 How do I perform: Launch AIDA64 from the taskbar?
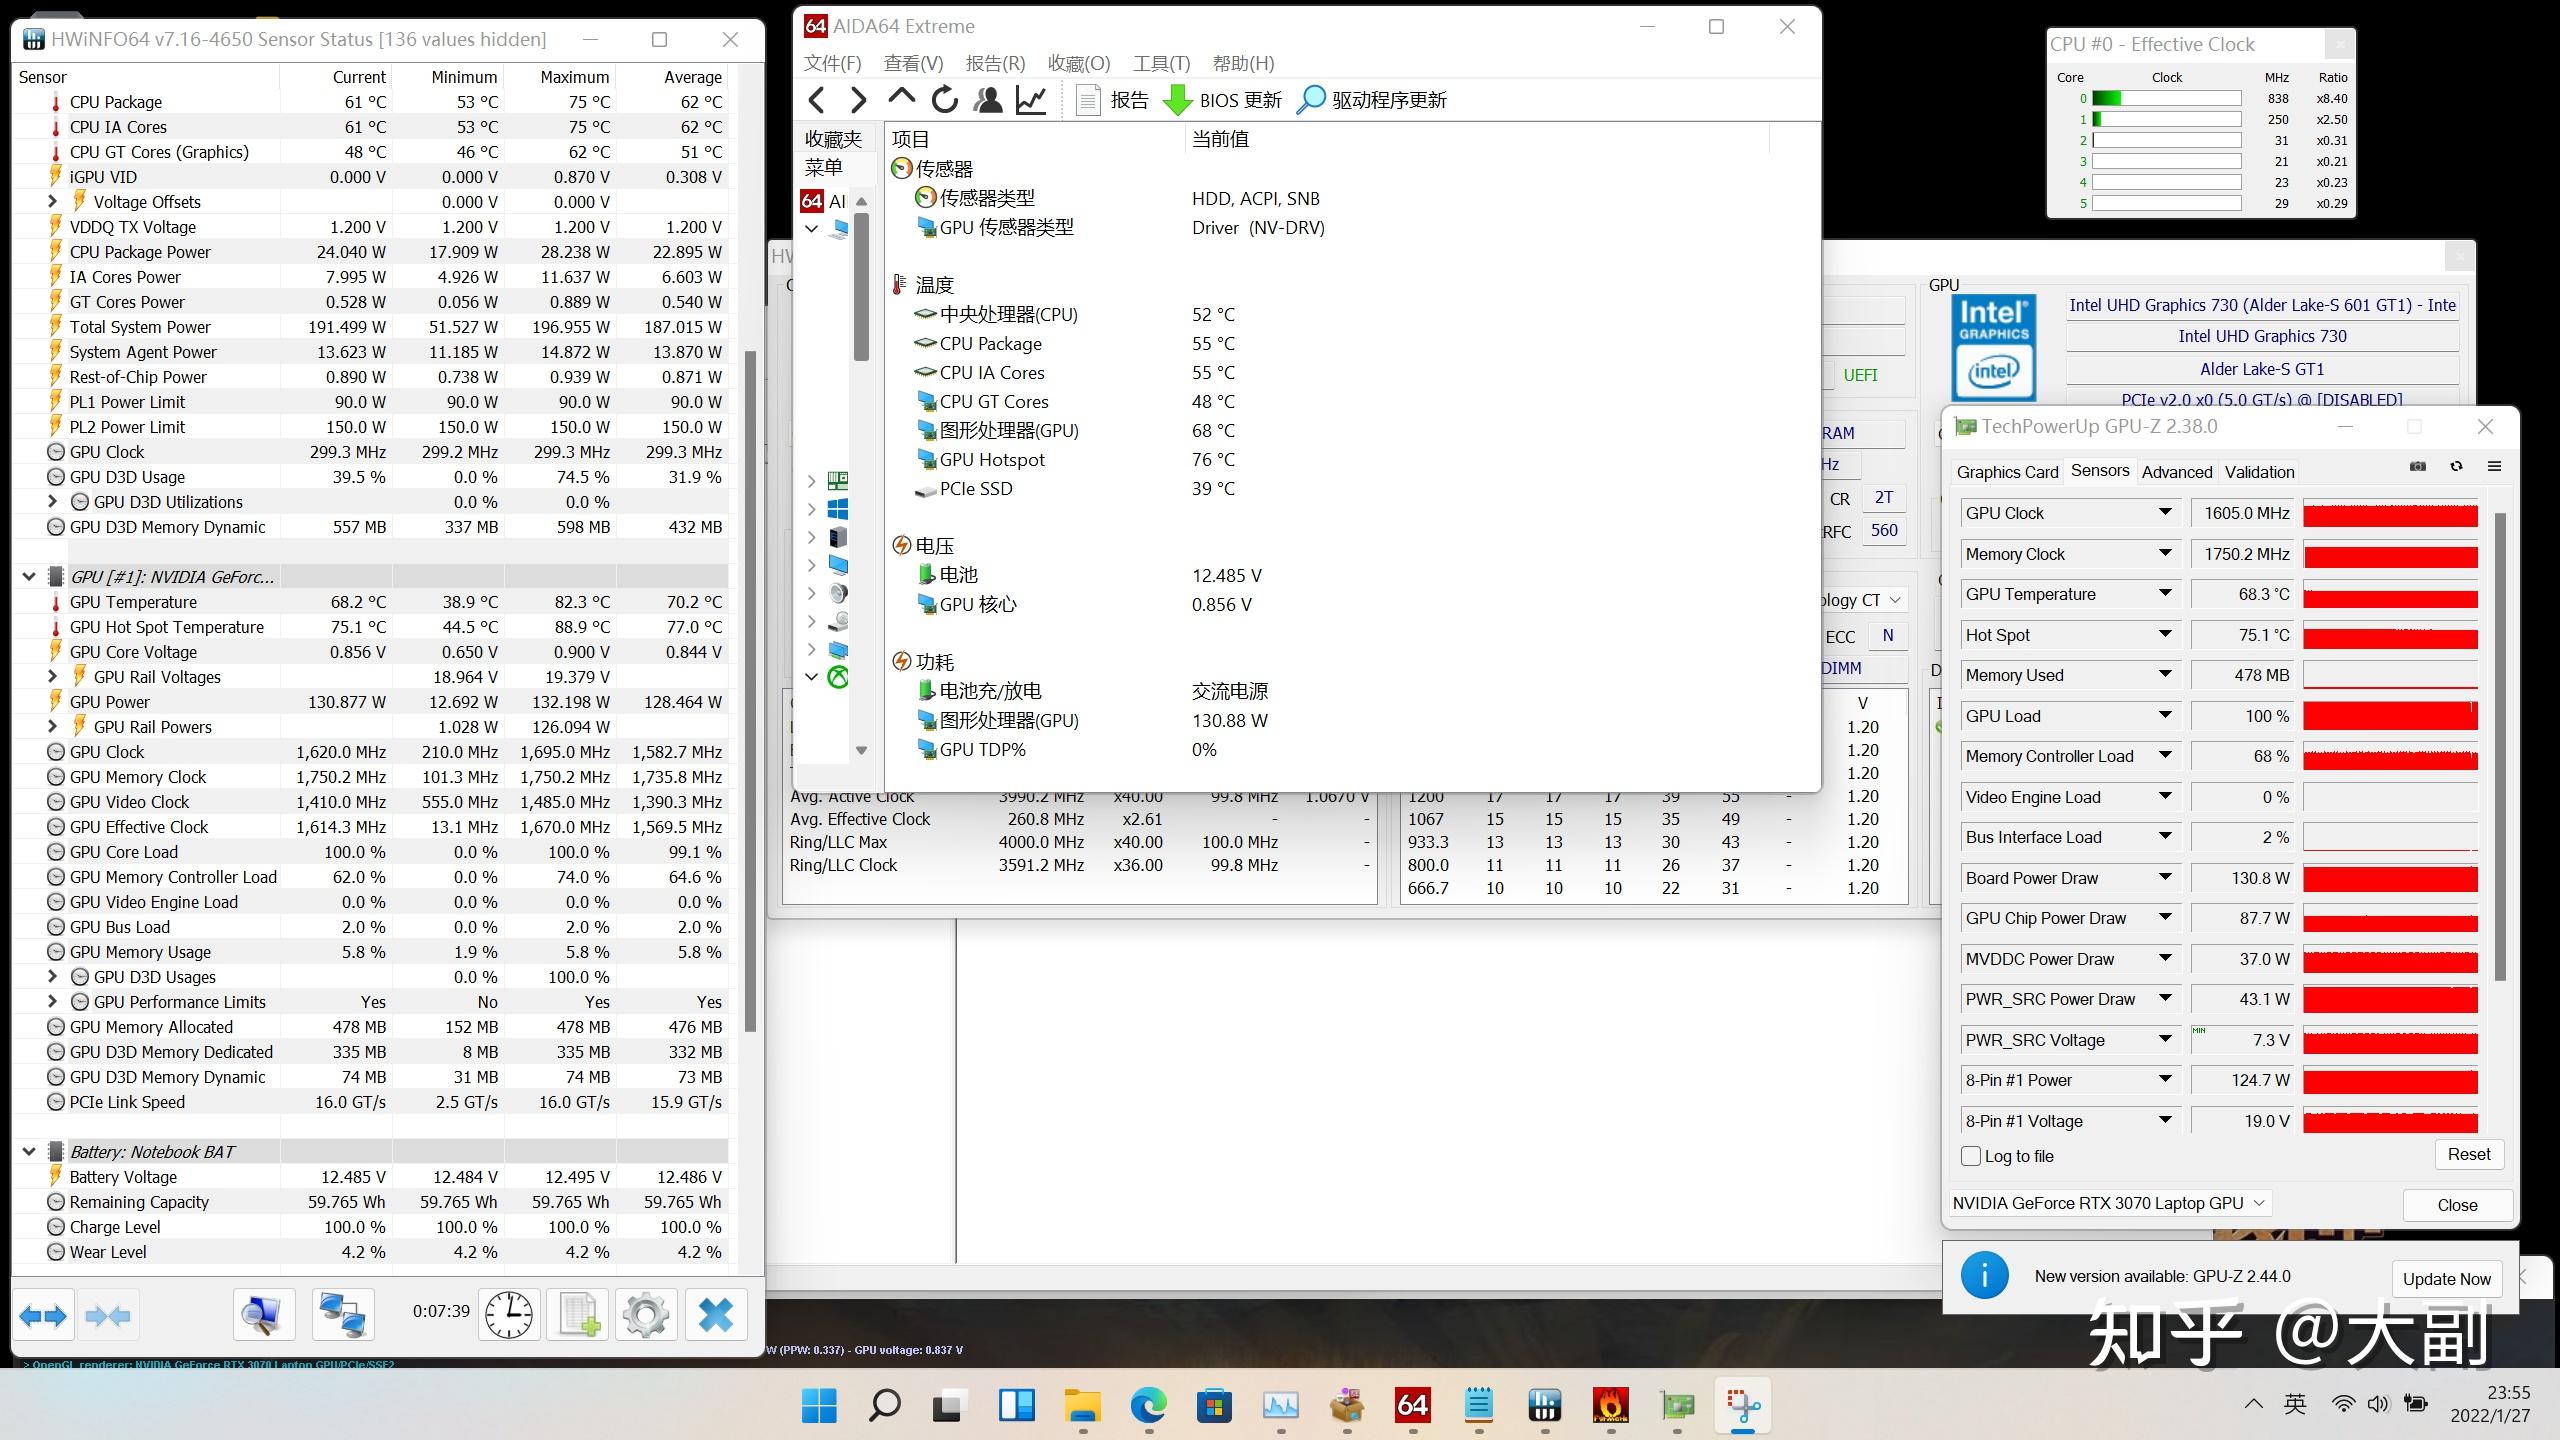pos(1413,1405)
